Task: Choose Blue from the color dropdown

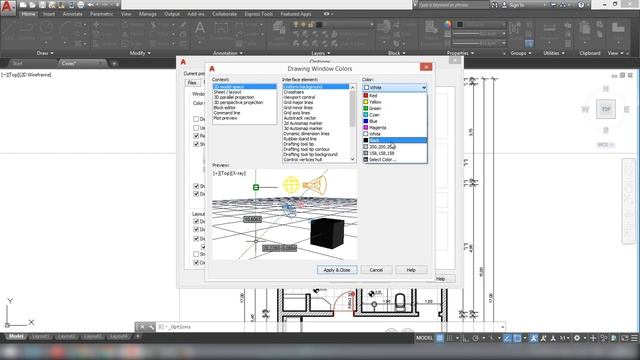Action: pyautogui.click(x=395, y=121)
